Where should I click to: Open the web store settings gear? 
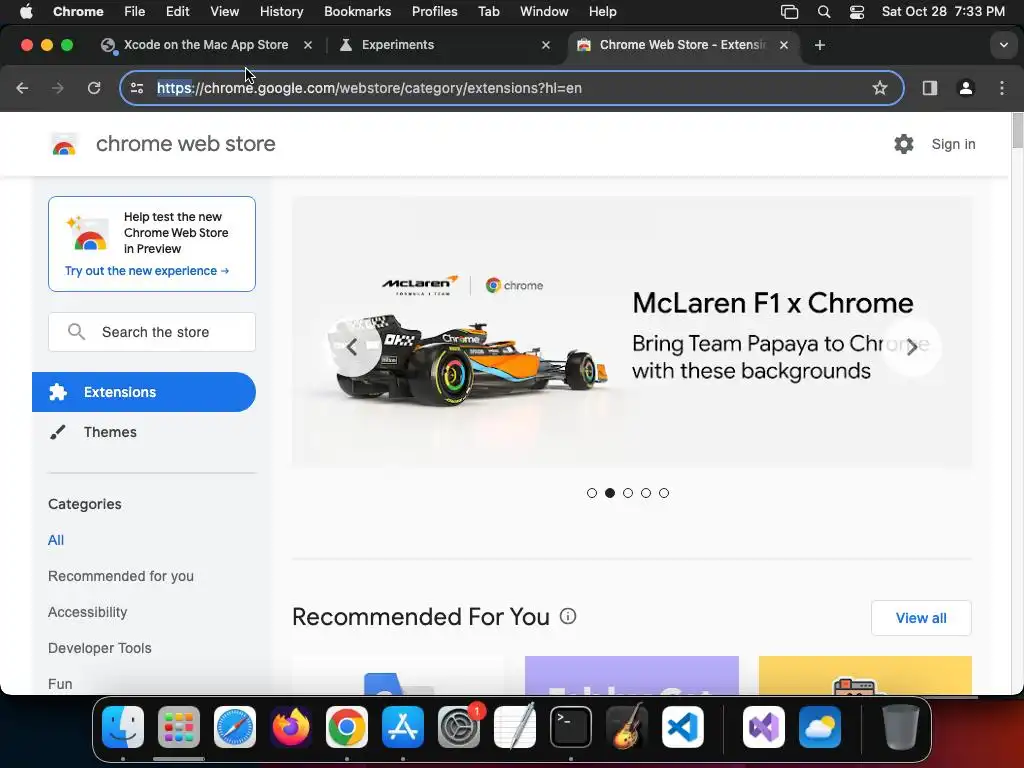[x=904, y=144]
